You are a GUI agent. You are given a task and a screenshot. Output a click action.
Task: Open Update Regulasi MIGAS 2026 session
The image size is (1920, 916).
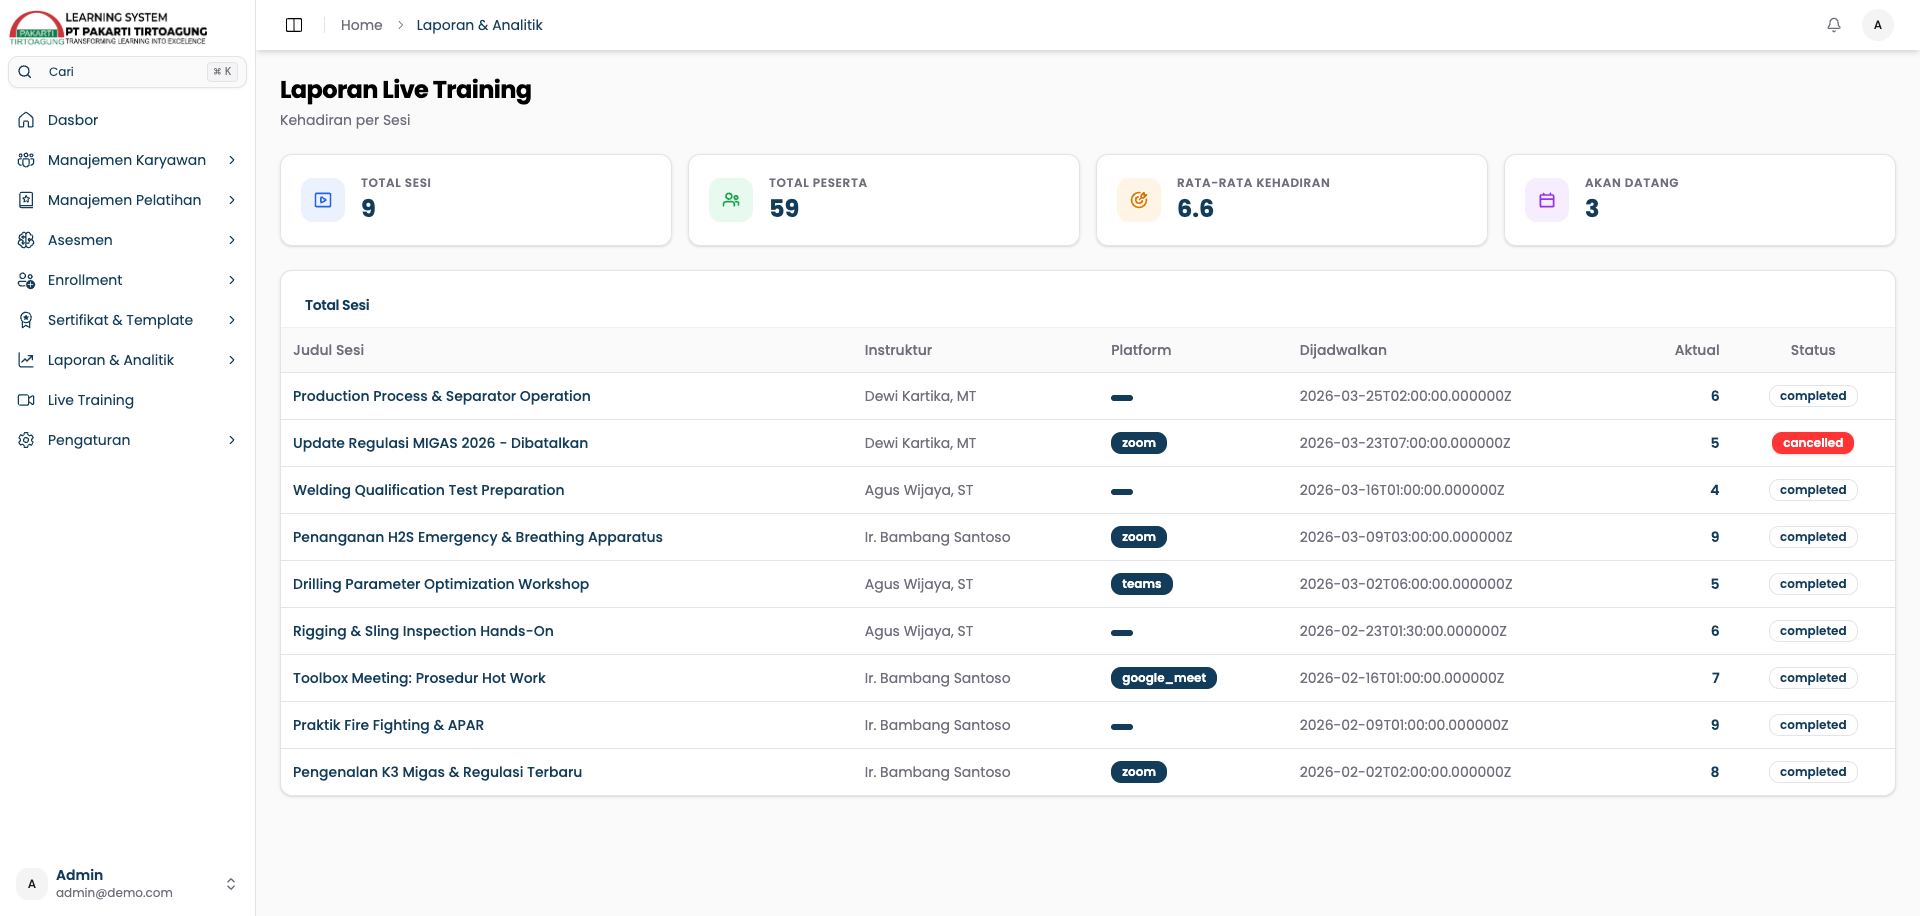(440, 443)
